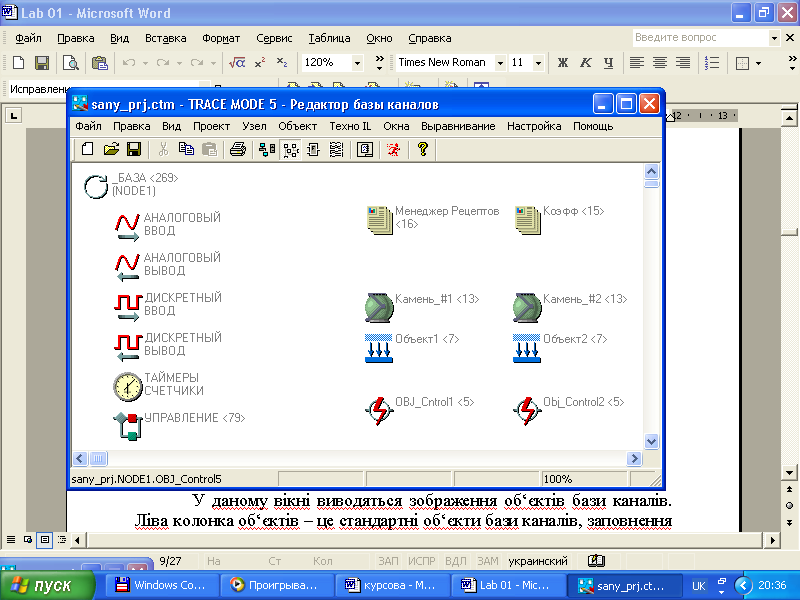Open TRACE MODE Выравнивание menu
This screenshot has width=800, height=600.
coord(458,126)
